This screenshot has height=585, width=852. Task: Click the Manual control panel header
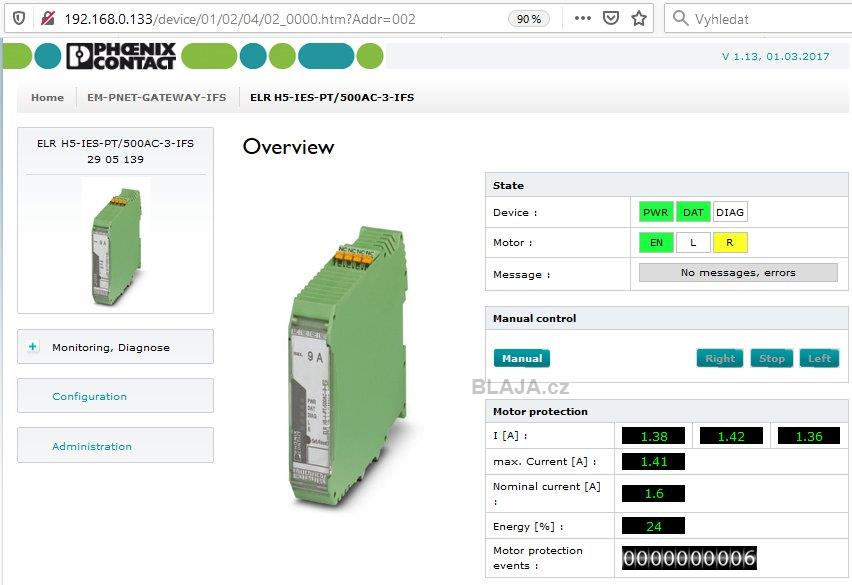[667, 318]
